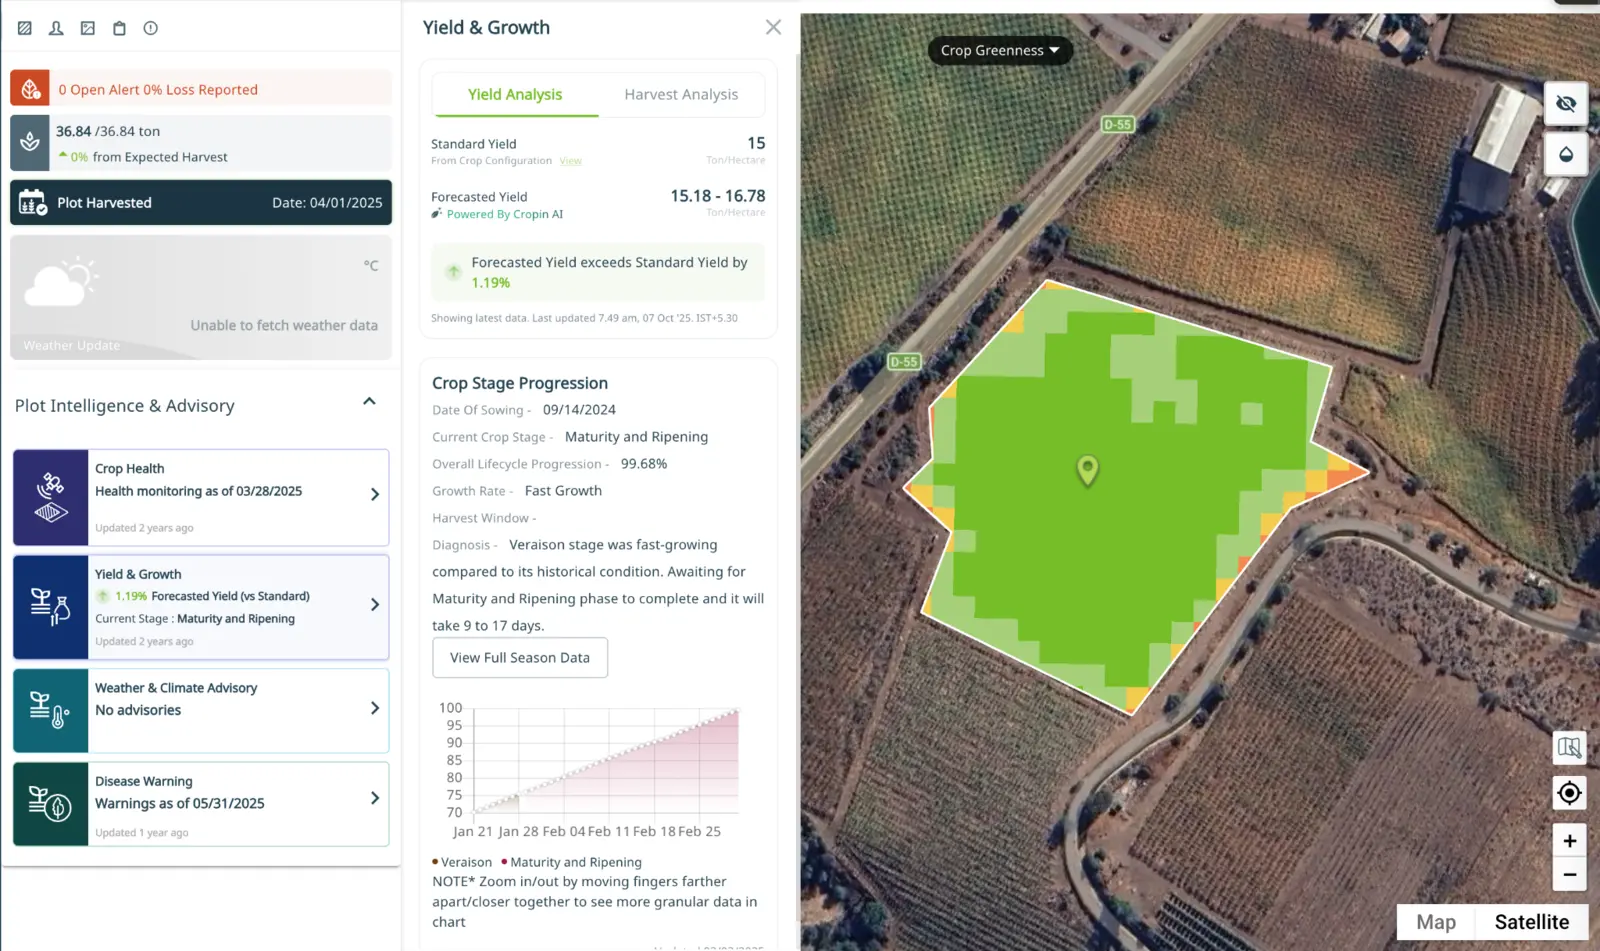Open the user profile icon in toolbar
This screenshot has height=951, width=1600.
[x=56, y=28]
